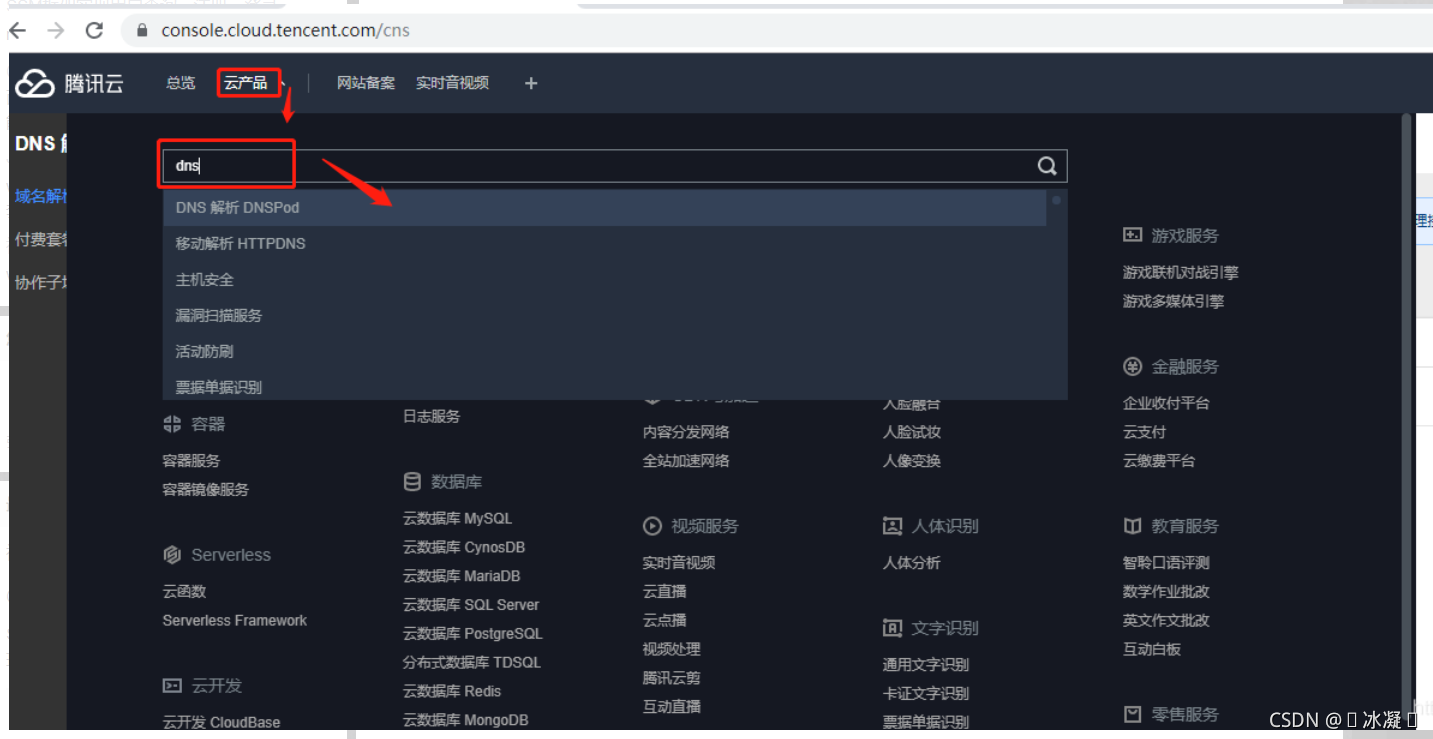Image resolution: width=1433 pixels, height=739 pixels.
Task: Open 云函数 link
Action: 184,592
